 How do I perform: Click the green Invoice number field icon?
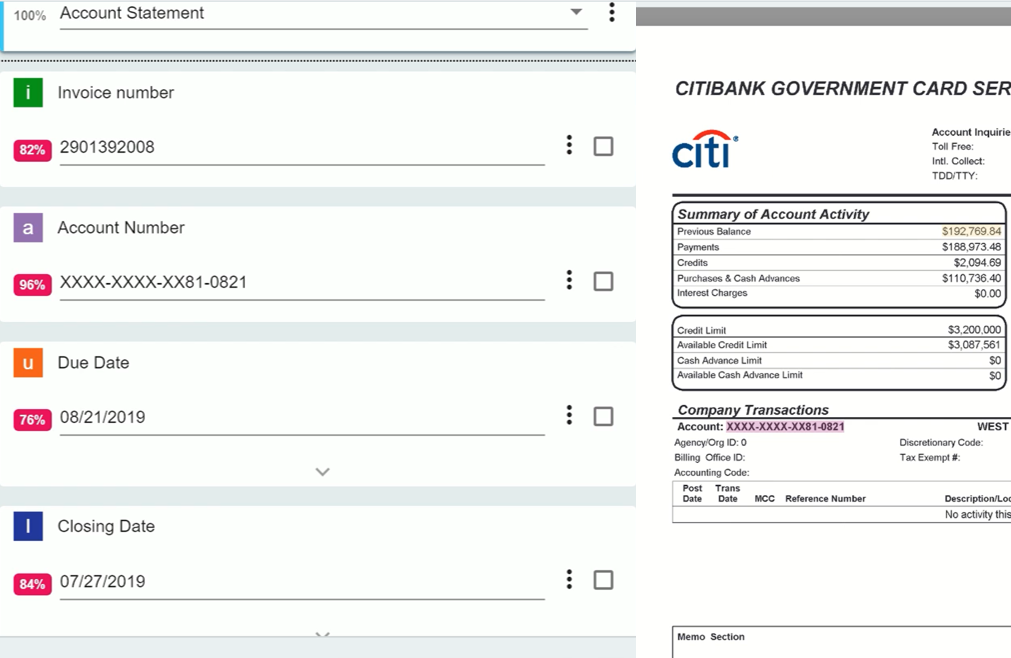(28, 92)
